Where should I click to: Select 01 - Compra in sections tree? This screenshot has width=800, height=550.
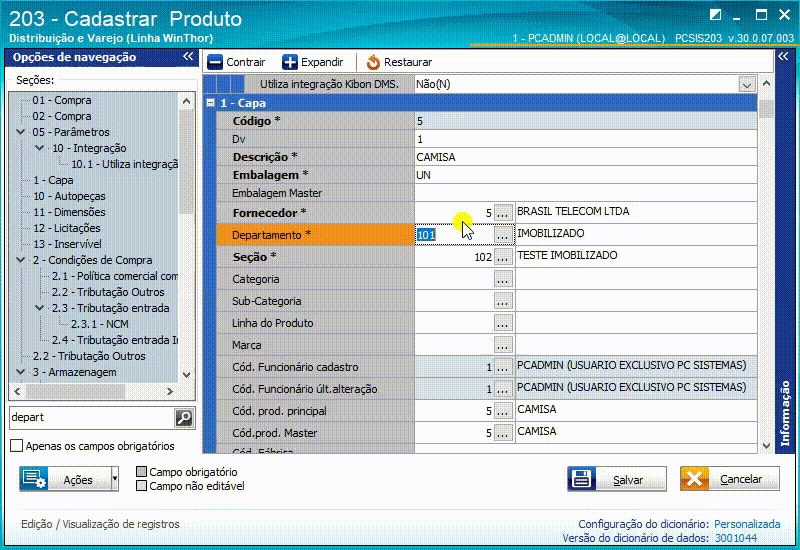pyautogui.click(x=62, y=100)
